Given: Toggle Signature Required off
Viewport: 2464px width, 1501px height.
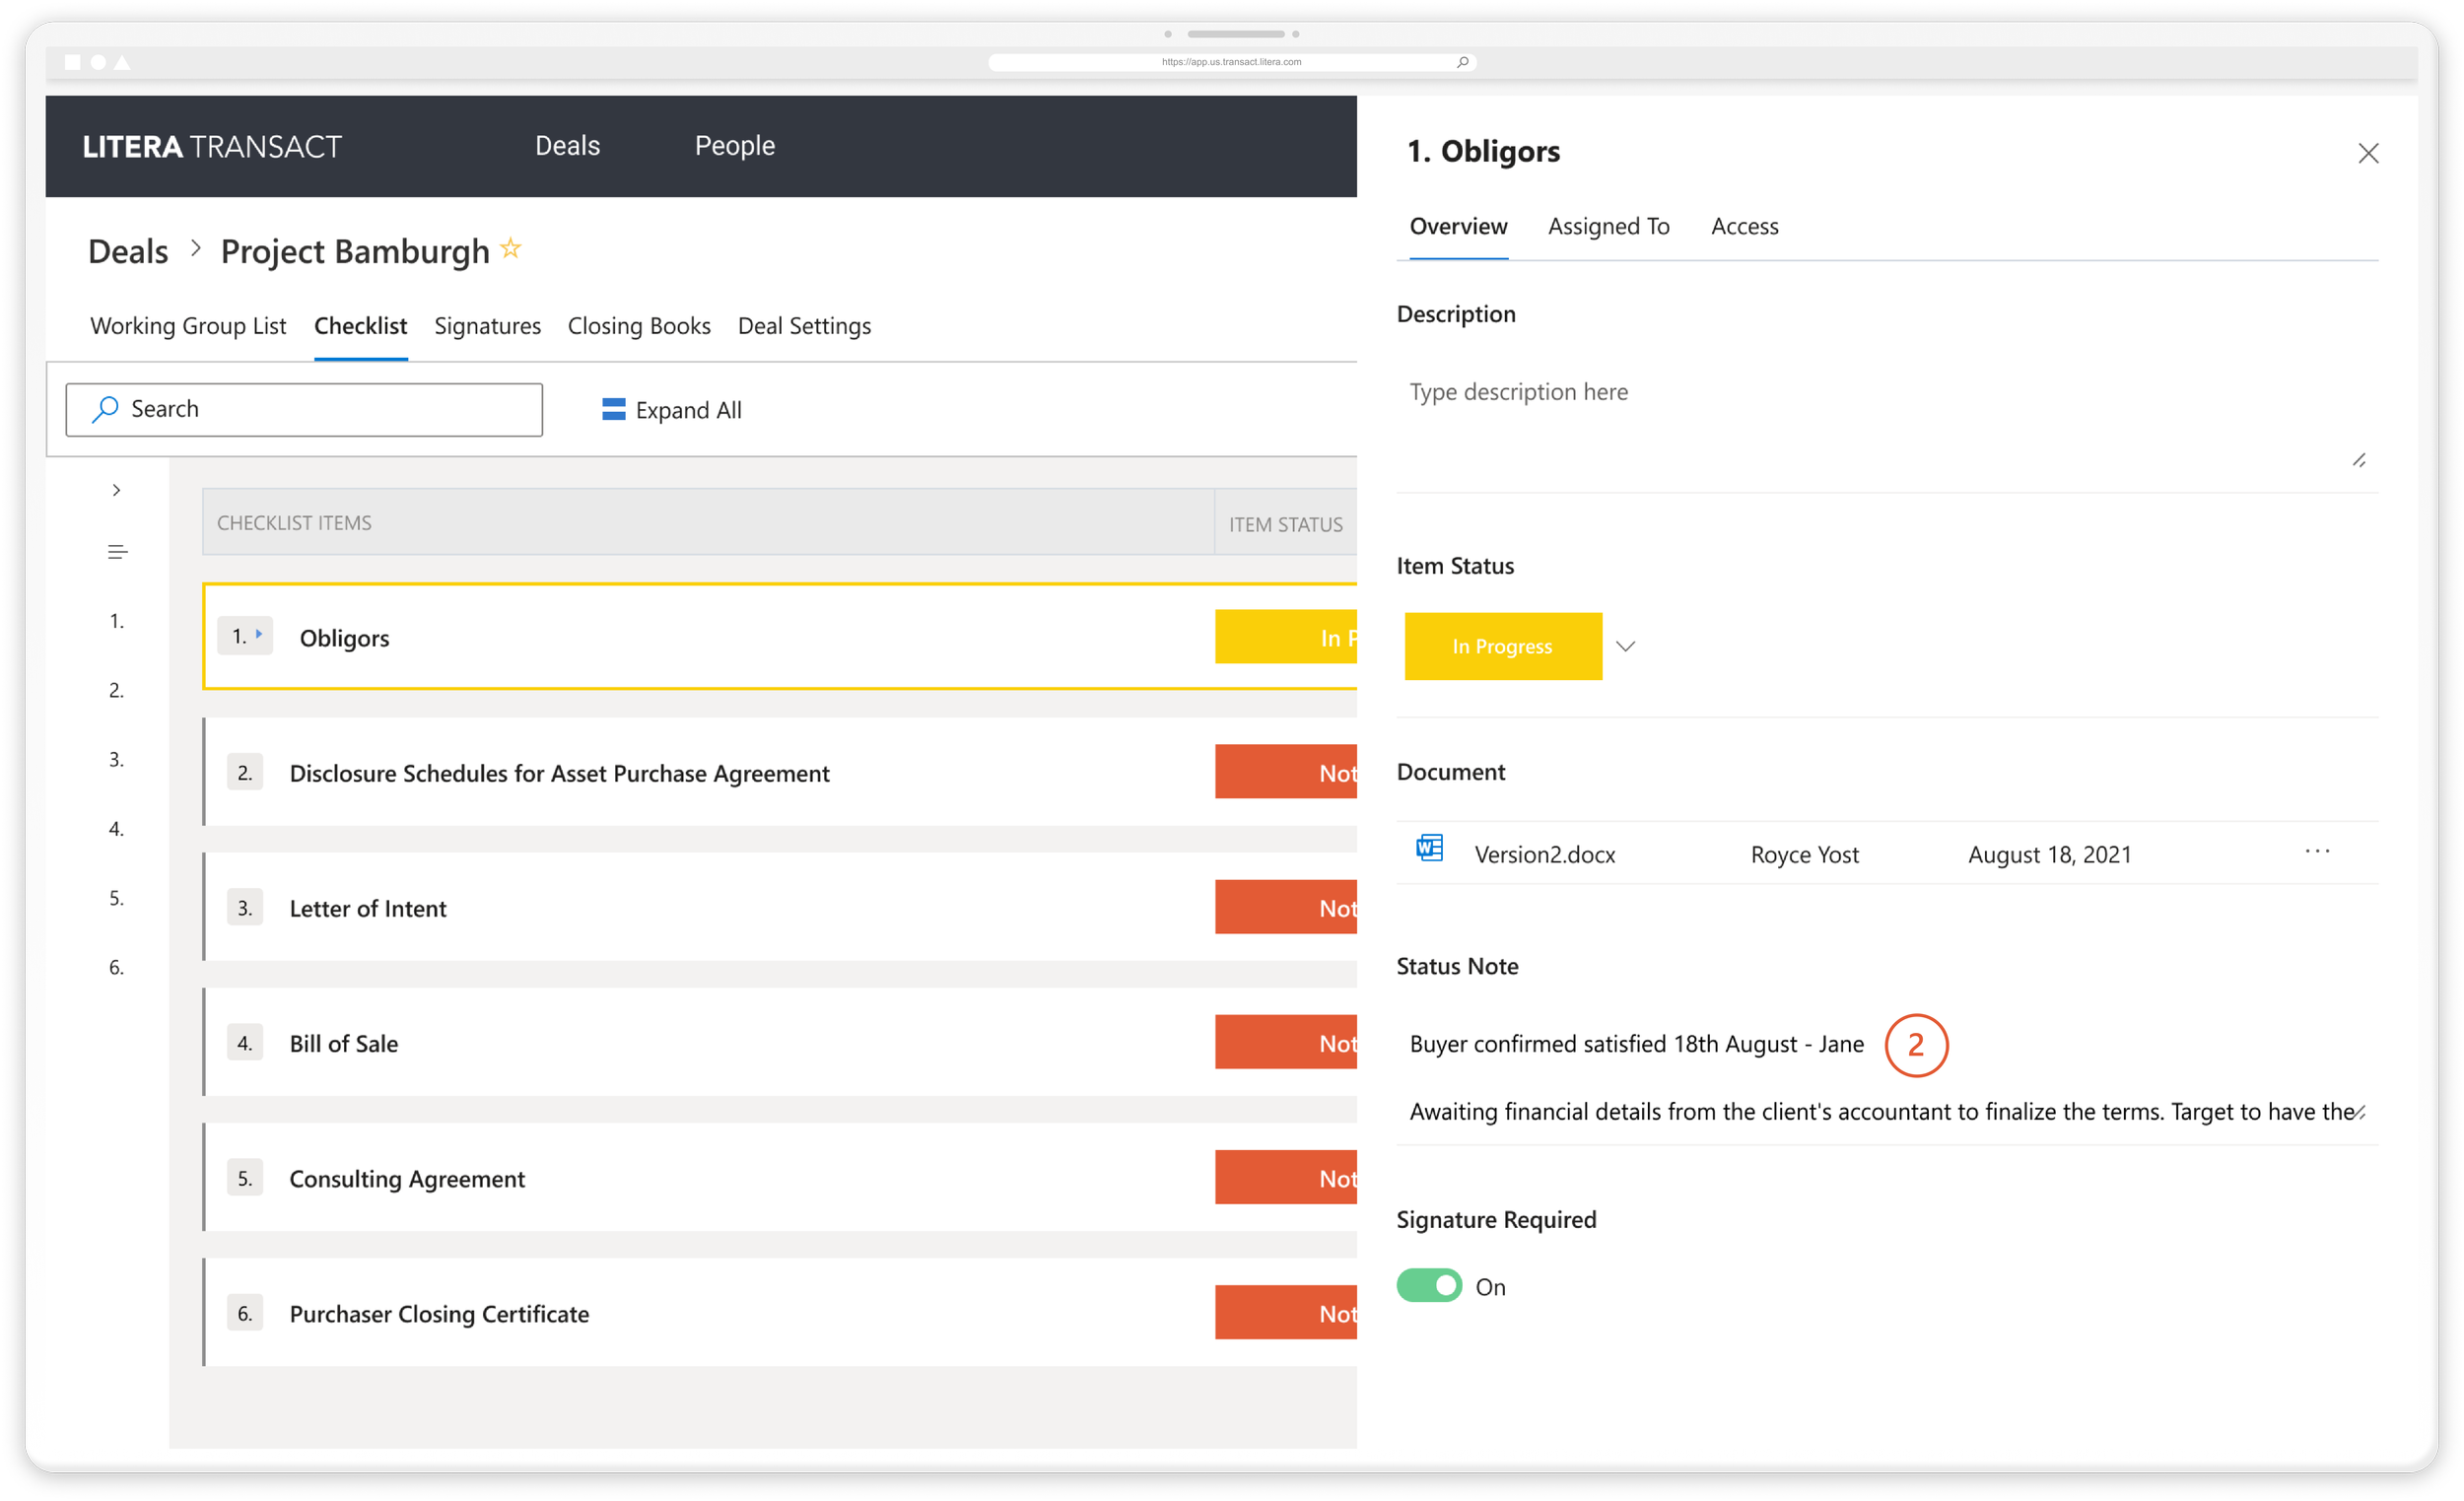Looking at the screenshot, I should (x=1429, y=1286).
